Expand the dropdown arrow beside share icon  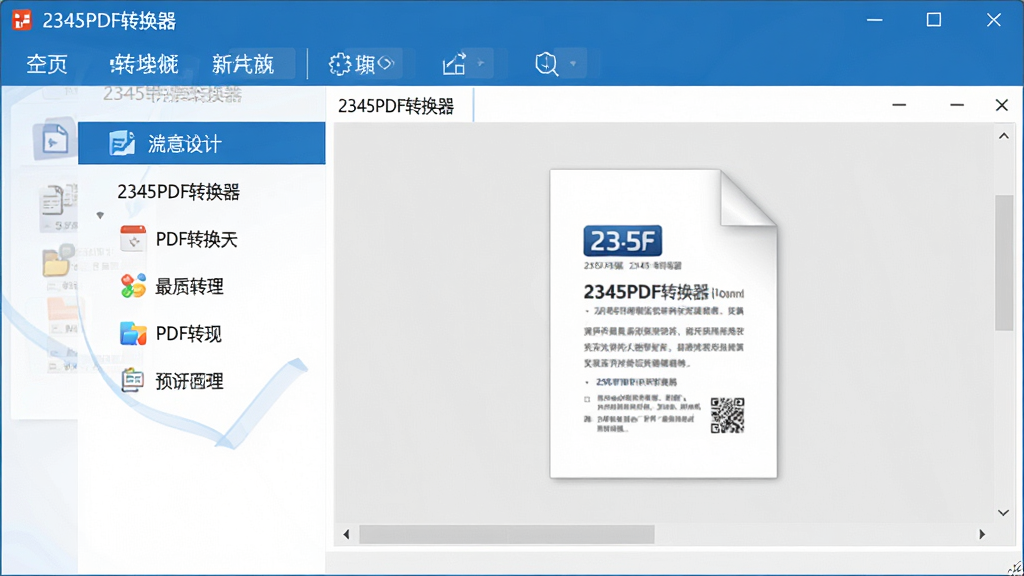click(481, 63)
